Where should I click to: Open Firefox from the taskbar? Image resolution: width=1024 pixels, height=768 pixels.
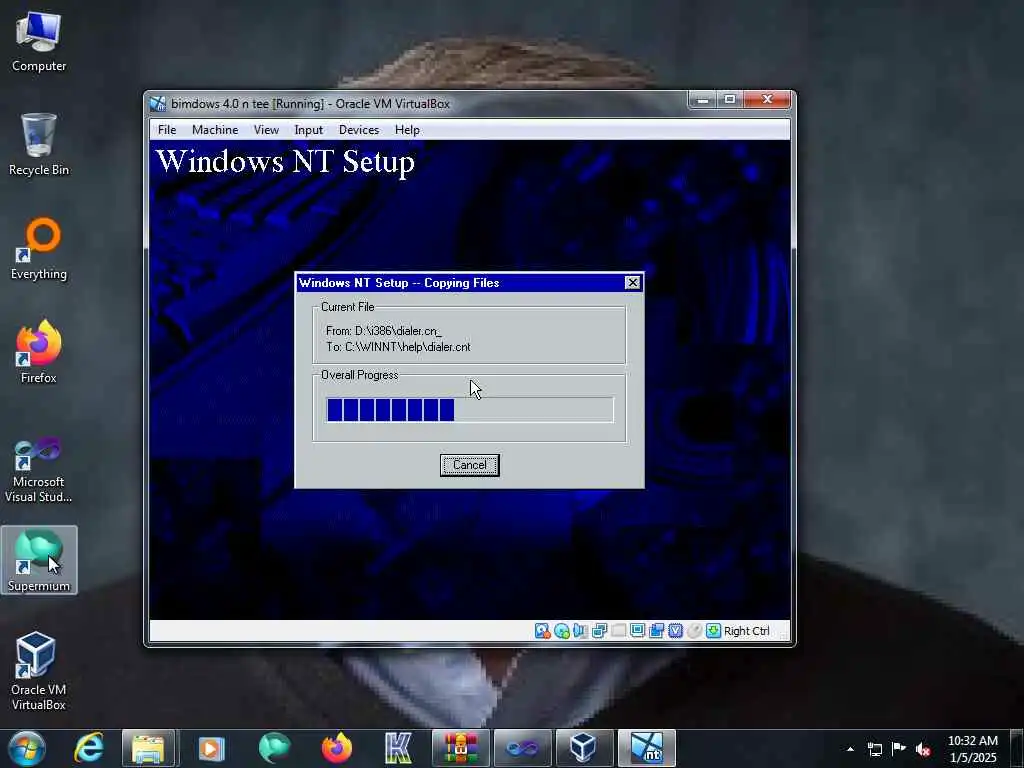coord(336,748)
